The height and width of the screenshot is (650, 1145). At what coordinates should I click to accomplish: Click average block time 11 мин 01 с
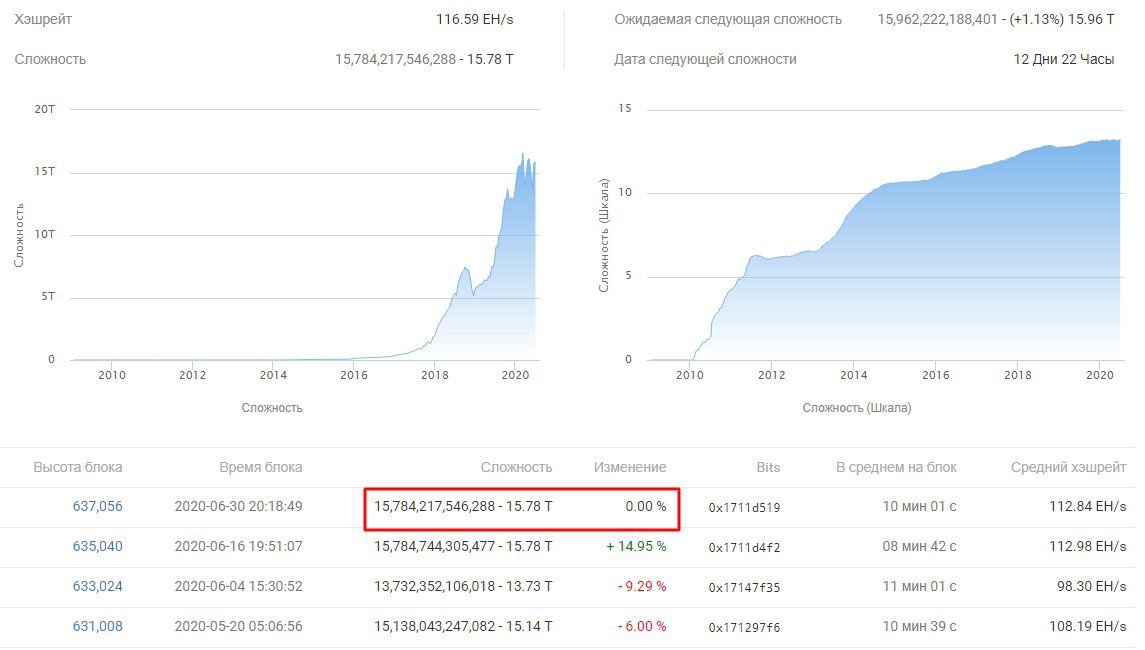tap(919, 586)
